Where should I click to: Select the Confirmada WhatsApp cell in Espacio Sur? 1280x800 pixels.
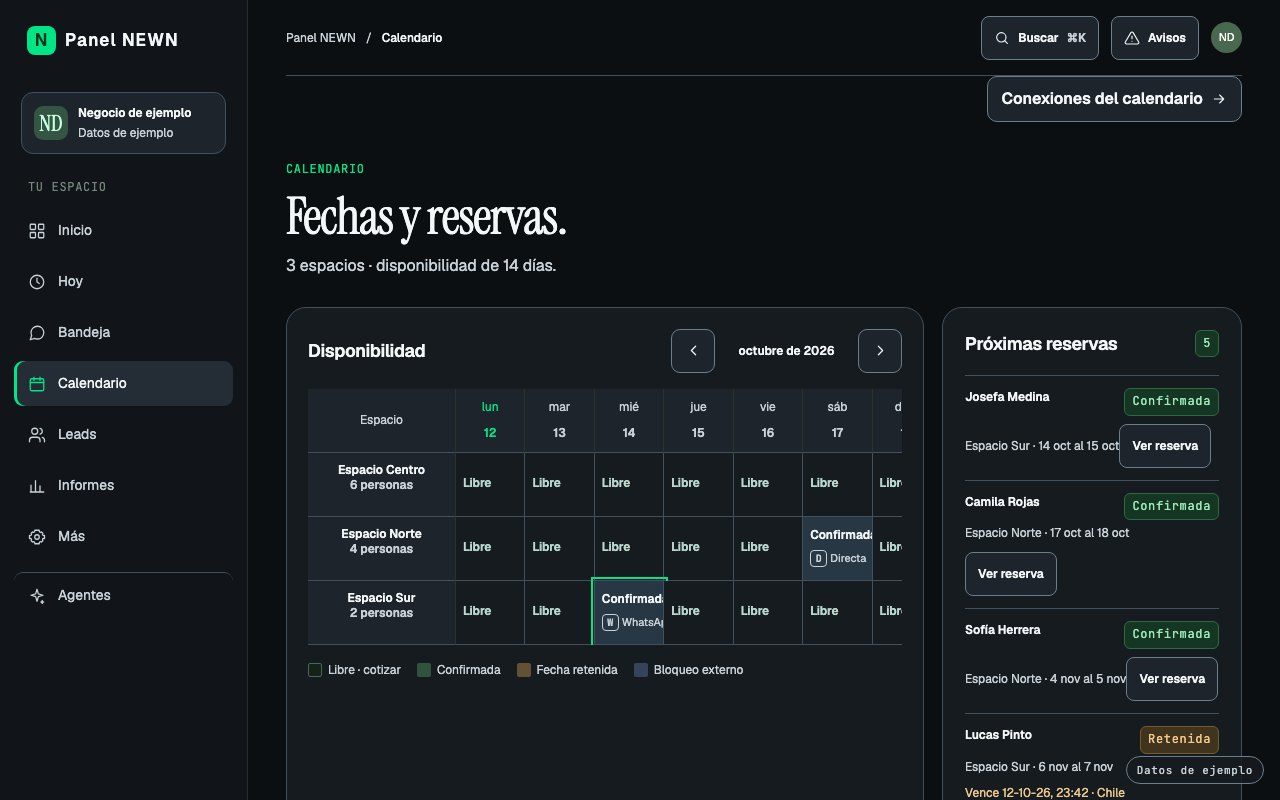tap(629, 612)
